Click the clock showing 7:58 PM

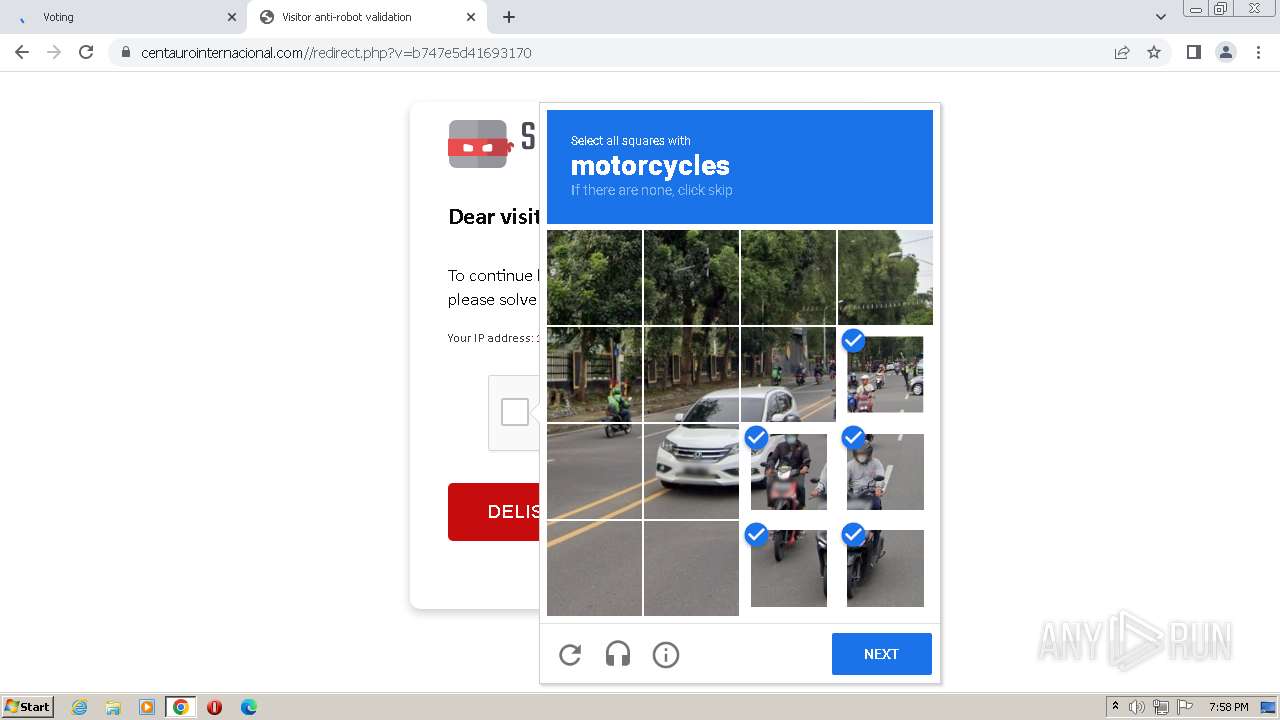click(1228, 707)
